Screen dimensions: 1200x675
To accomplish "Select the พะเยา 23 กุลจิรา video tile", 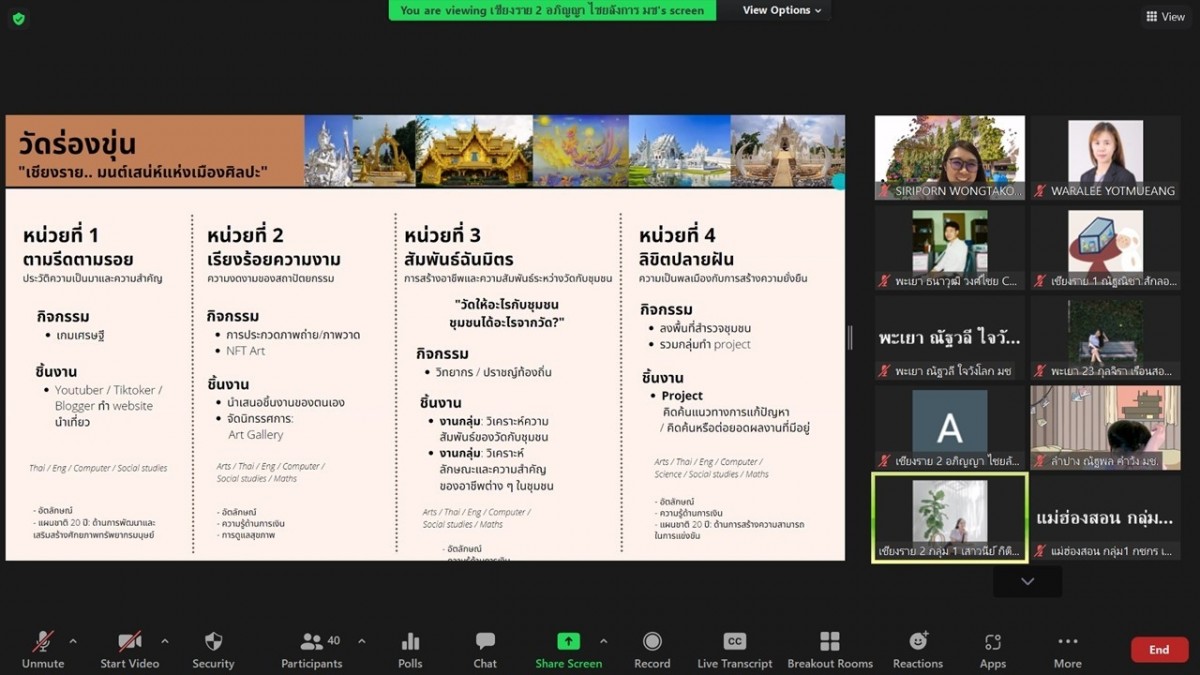I will 1106,338.
